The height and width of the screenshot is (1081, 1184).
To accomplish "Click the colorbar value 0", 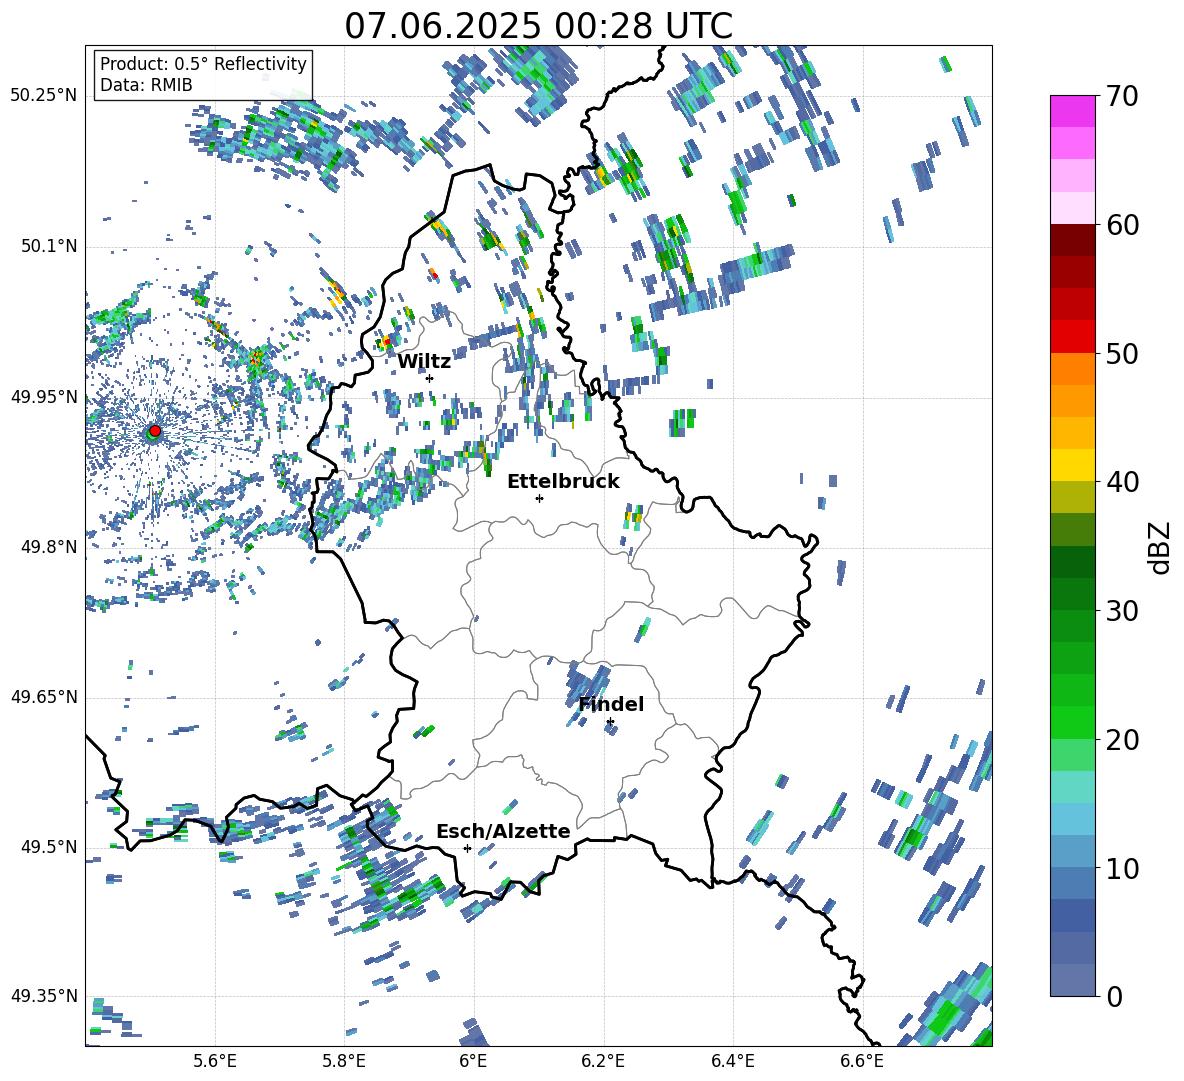I will [x=1114, y=996].
